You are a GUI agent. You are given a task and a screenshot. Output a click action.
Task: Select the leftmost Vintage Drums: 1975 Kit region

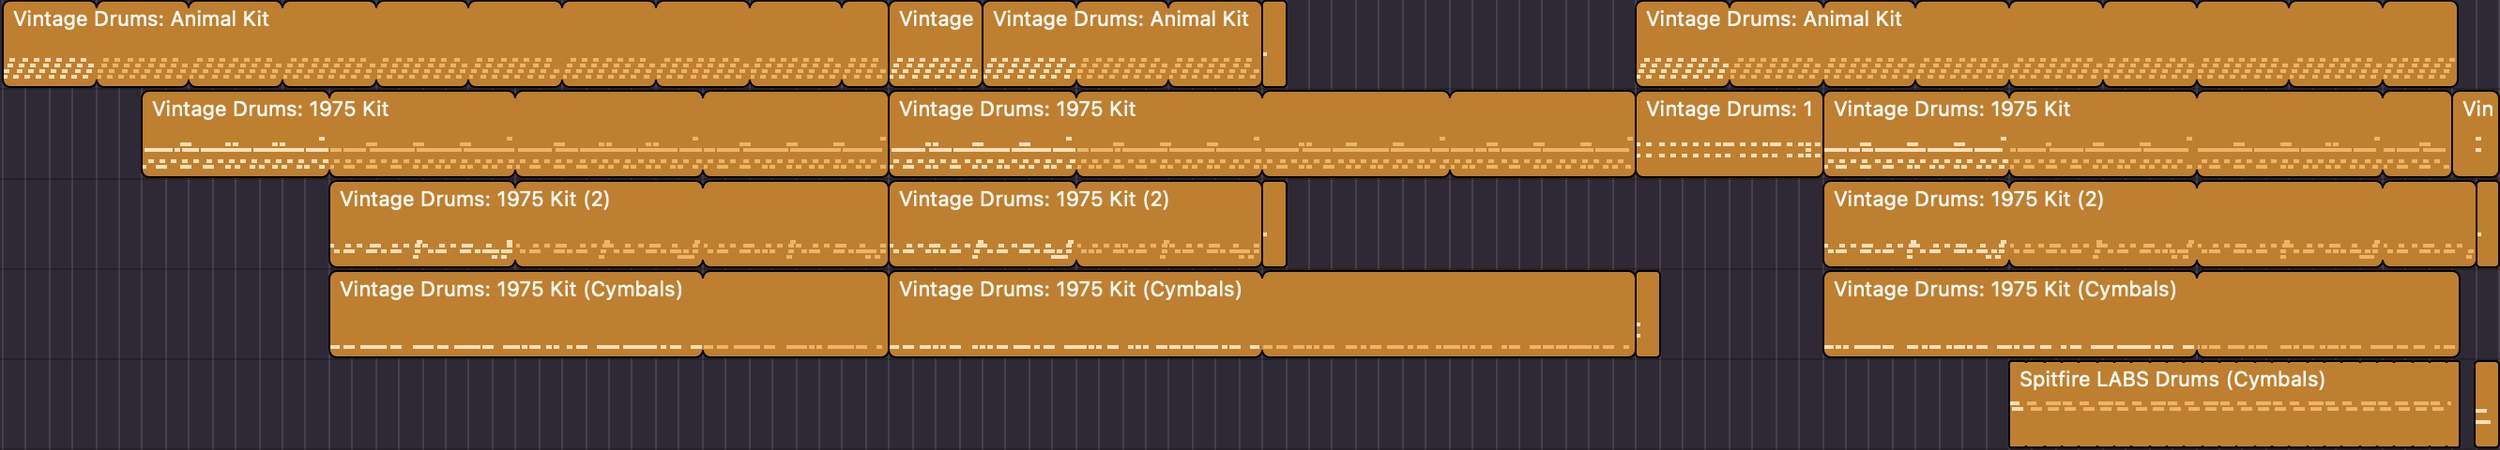coord(515,134)
